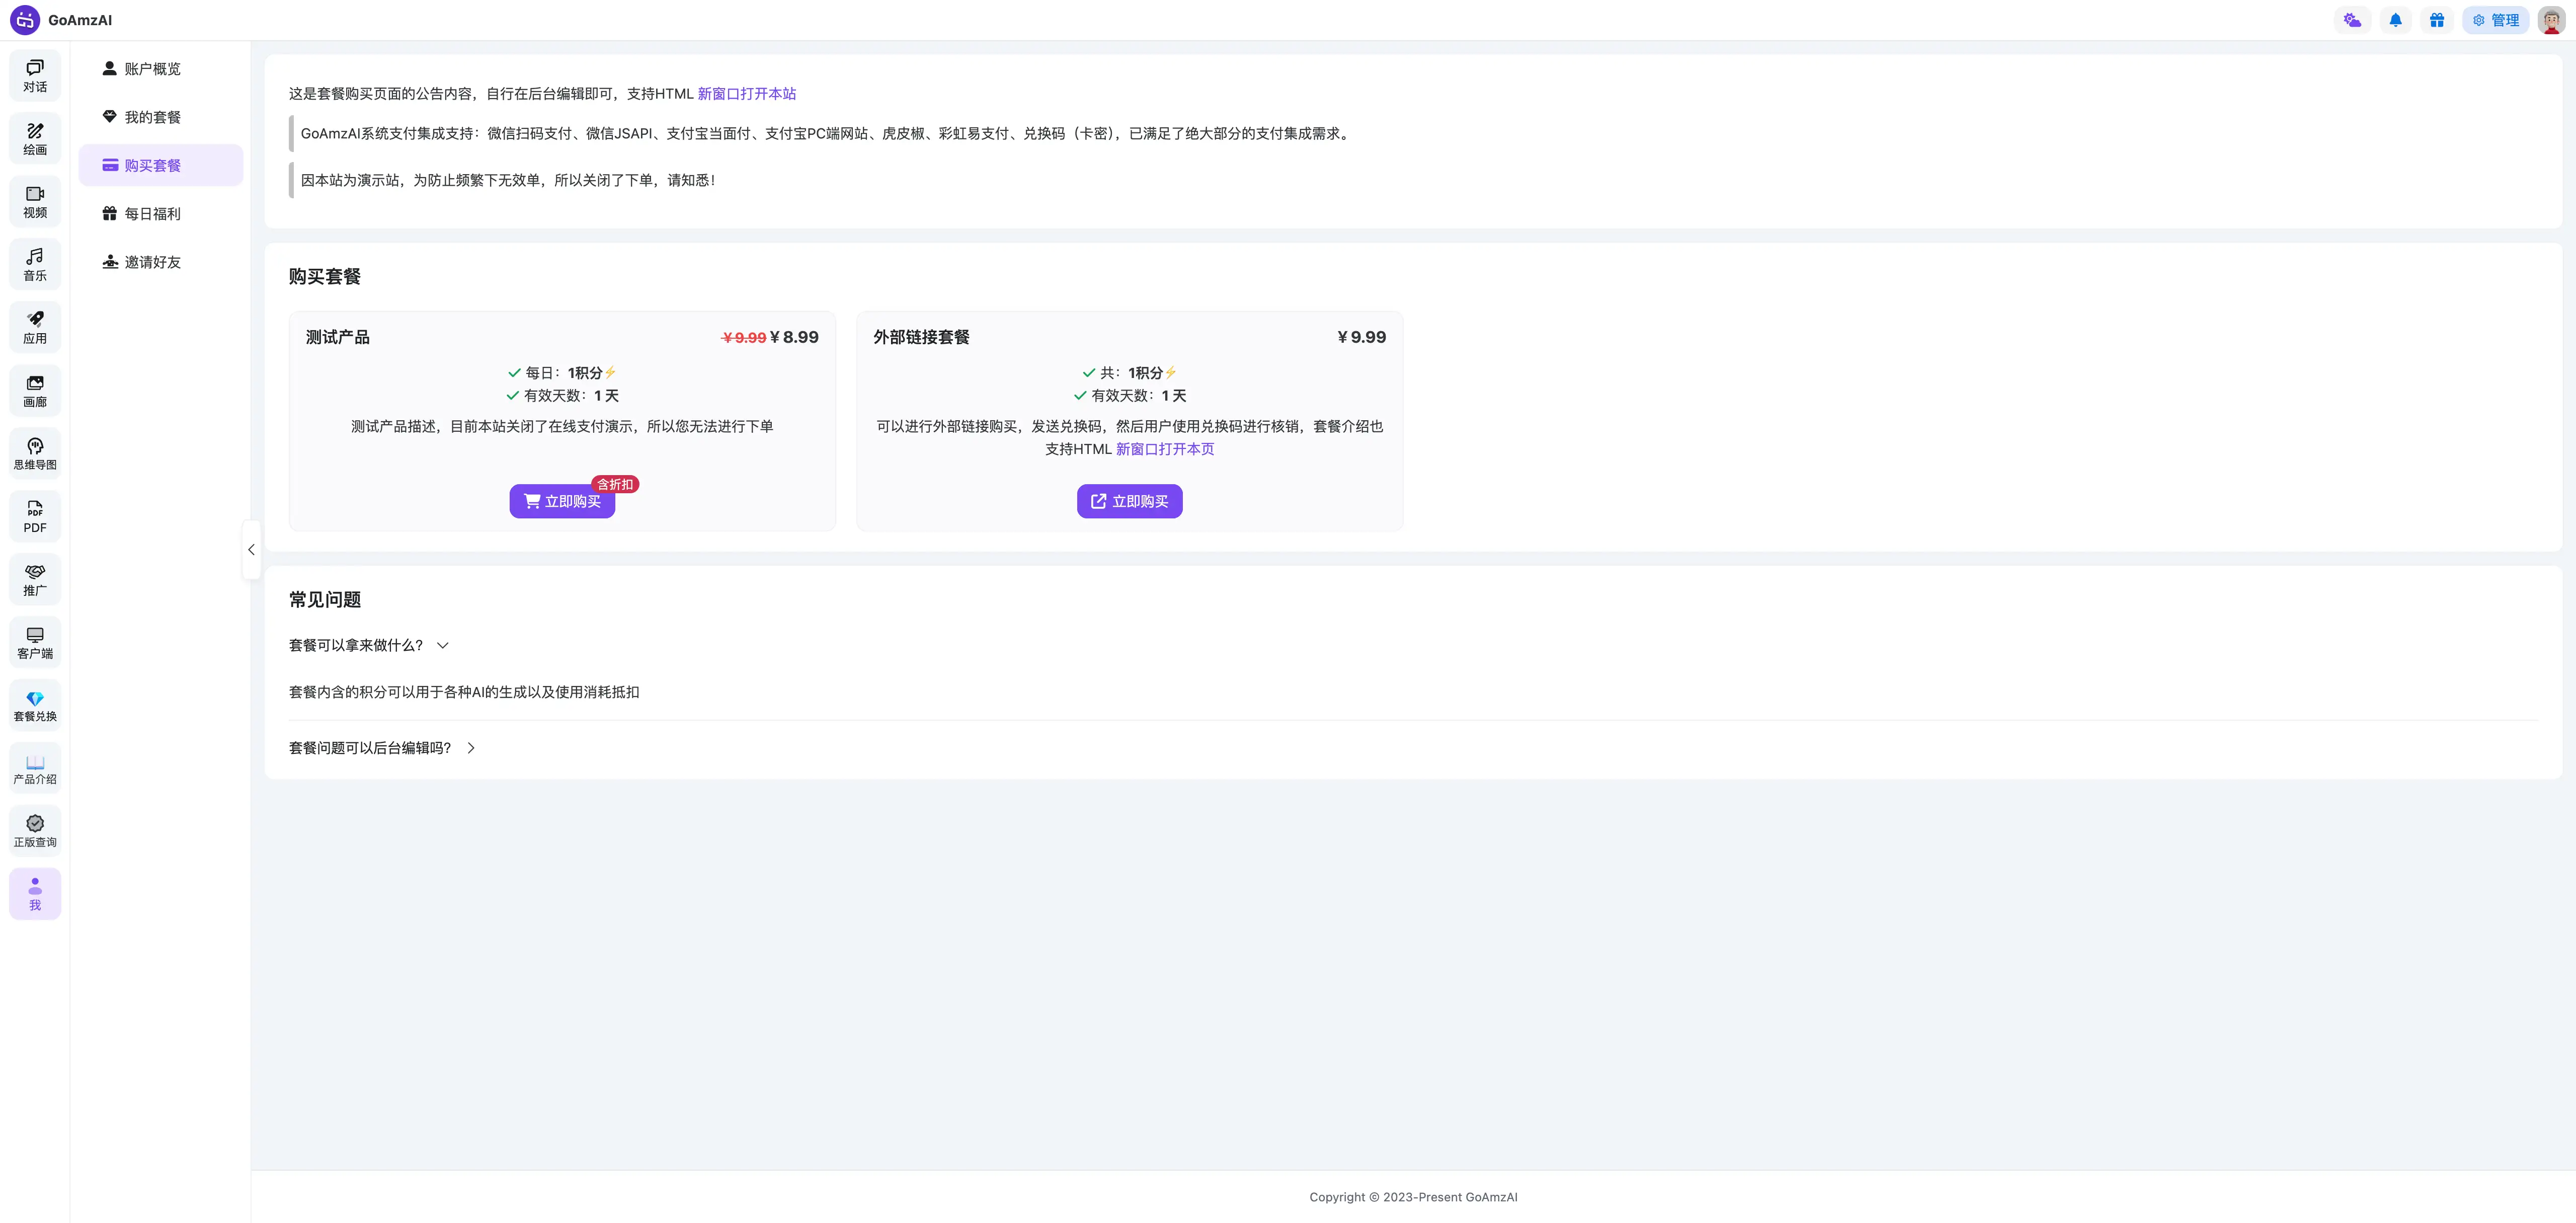Click the GoAmzAI brand name text
This screenshot has width=2576, height=1223.
tap(80, 20)
